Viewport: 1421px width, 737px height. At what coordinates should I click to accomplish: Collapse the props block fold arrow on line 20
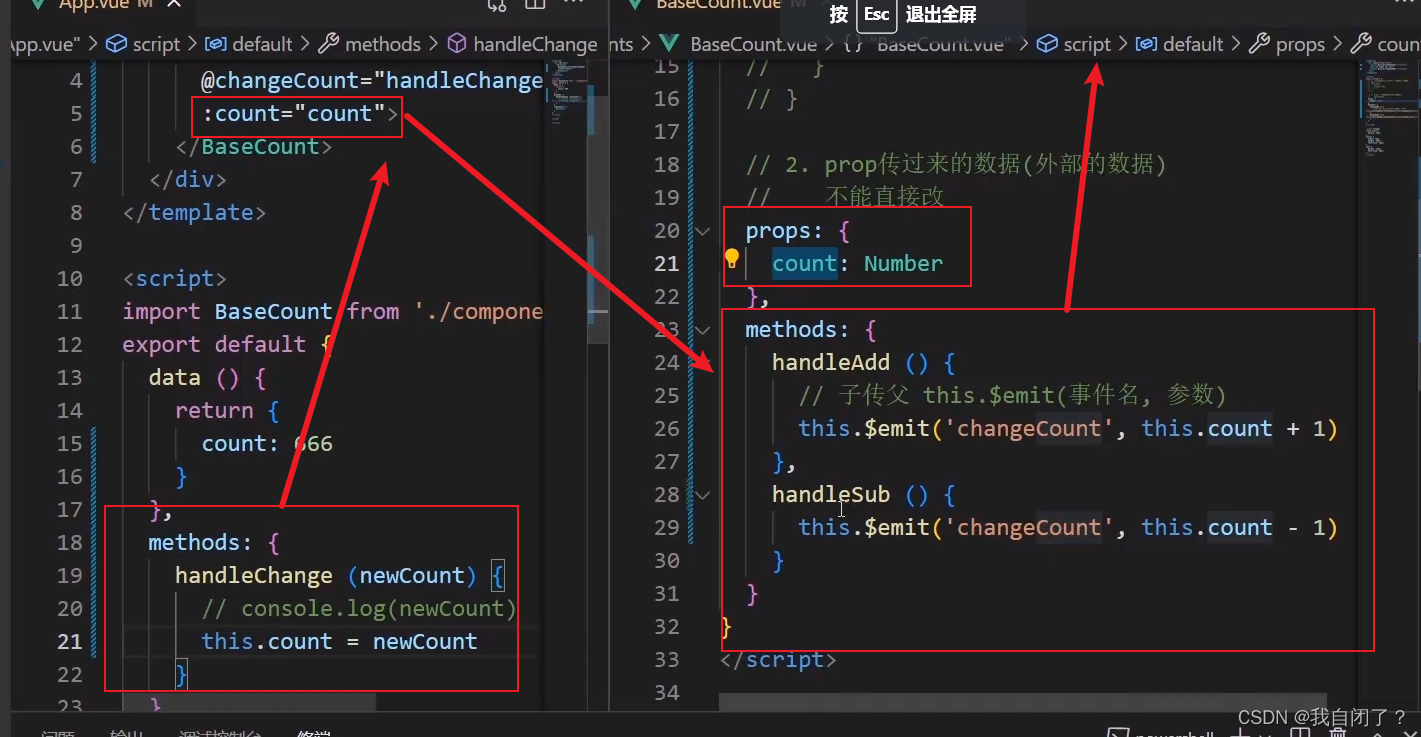[x=702, y=231]
